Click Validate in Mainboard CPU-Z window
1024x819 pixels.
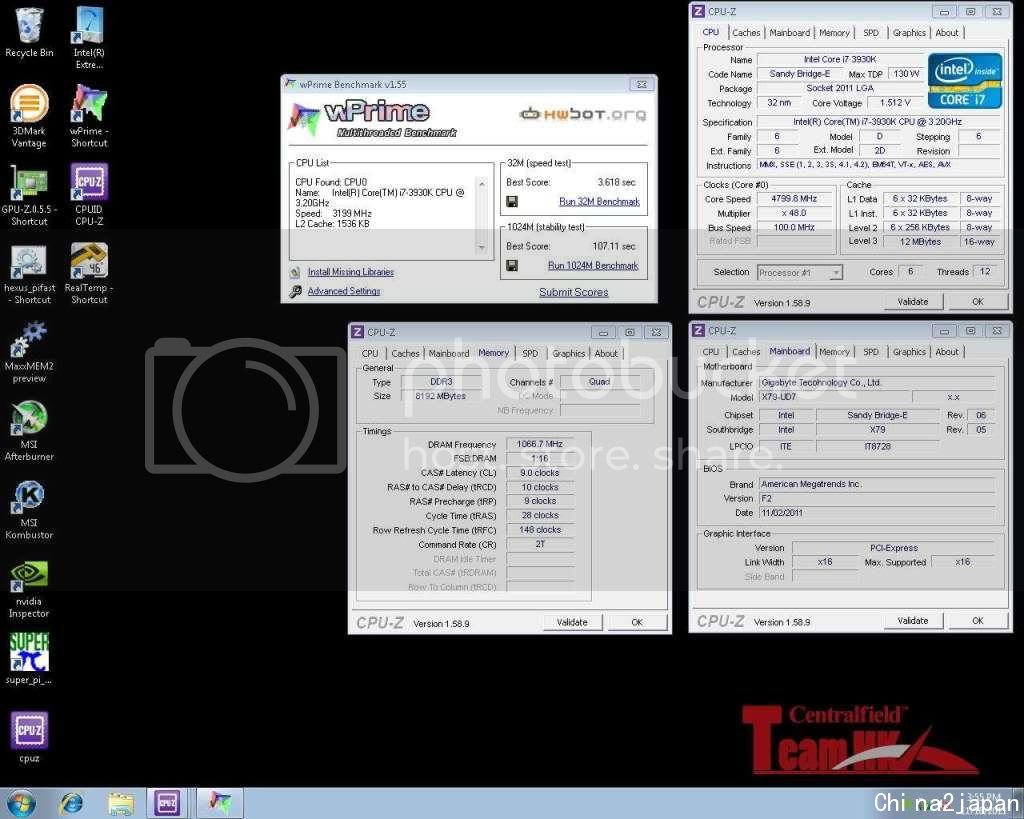coord(912,621)
